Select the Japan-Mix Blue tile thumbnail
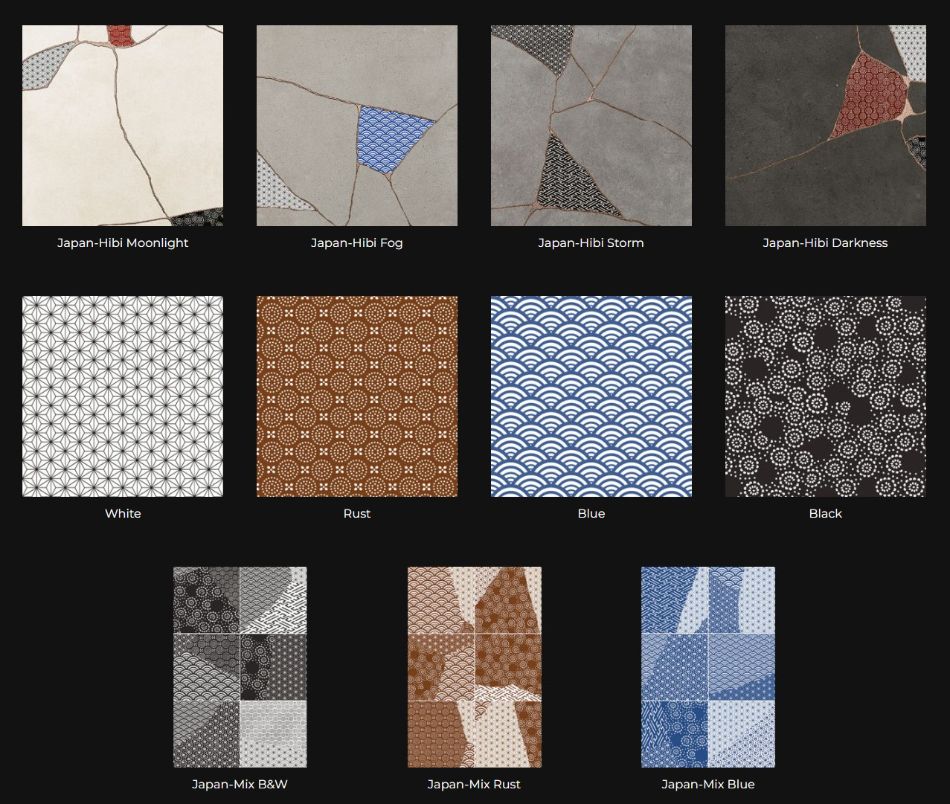 708,667
